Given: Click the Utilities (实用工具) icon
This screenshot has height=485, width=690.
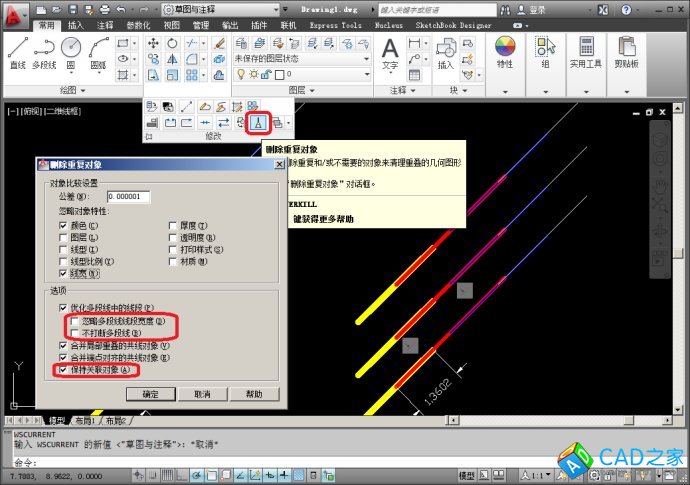Looking at the screenshot, I should pos(585,48).
